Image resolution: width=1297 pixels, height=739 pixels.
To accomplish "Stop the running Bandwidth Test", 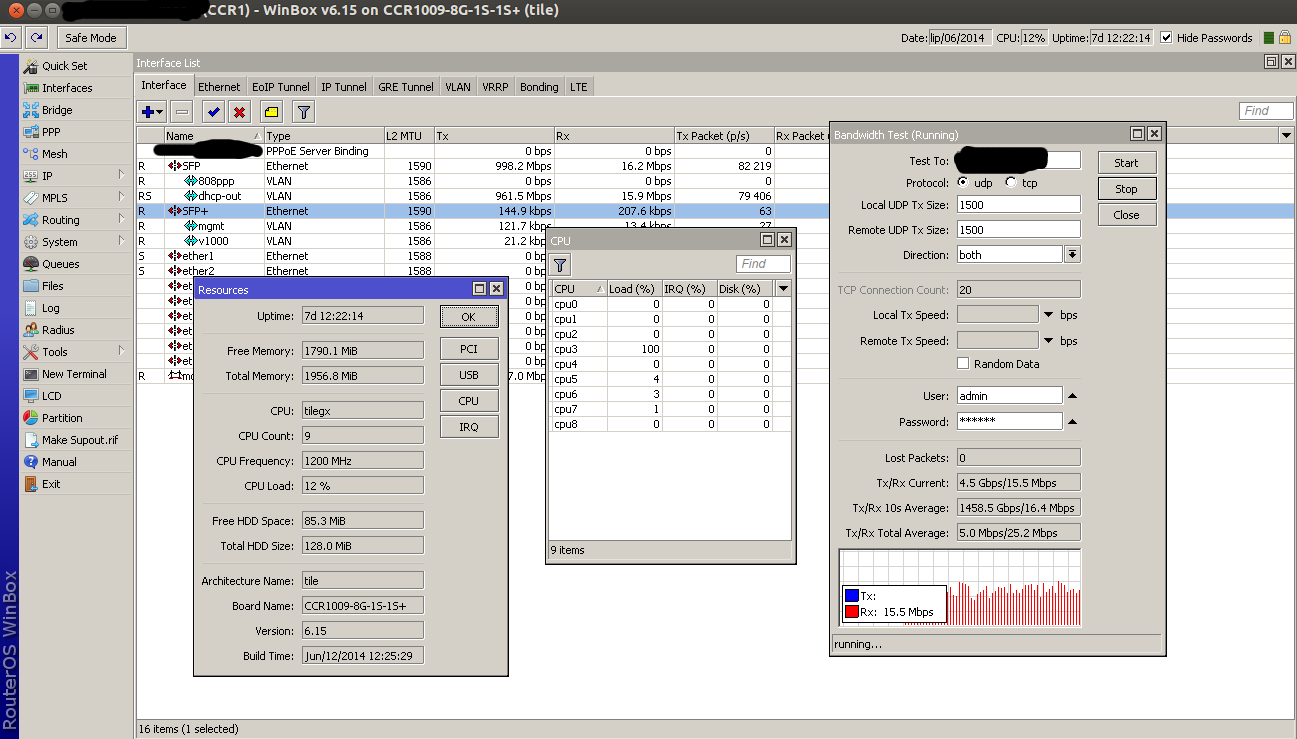I will coord(1126,189).
